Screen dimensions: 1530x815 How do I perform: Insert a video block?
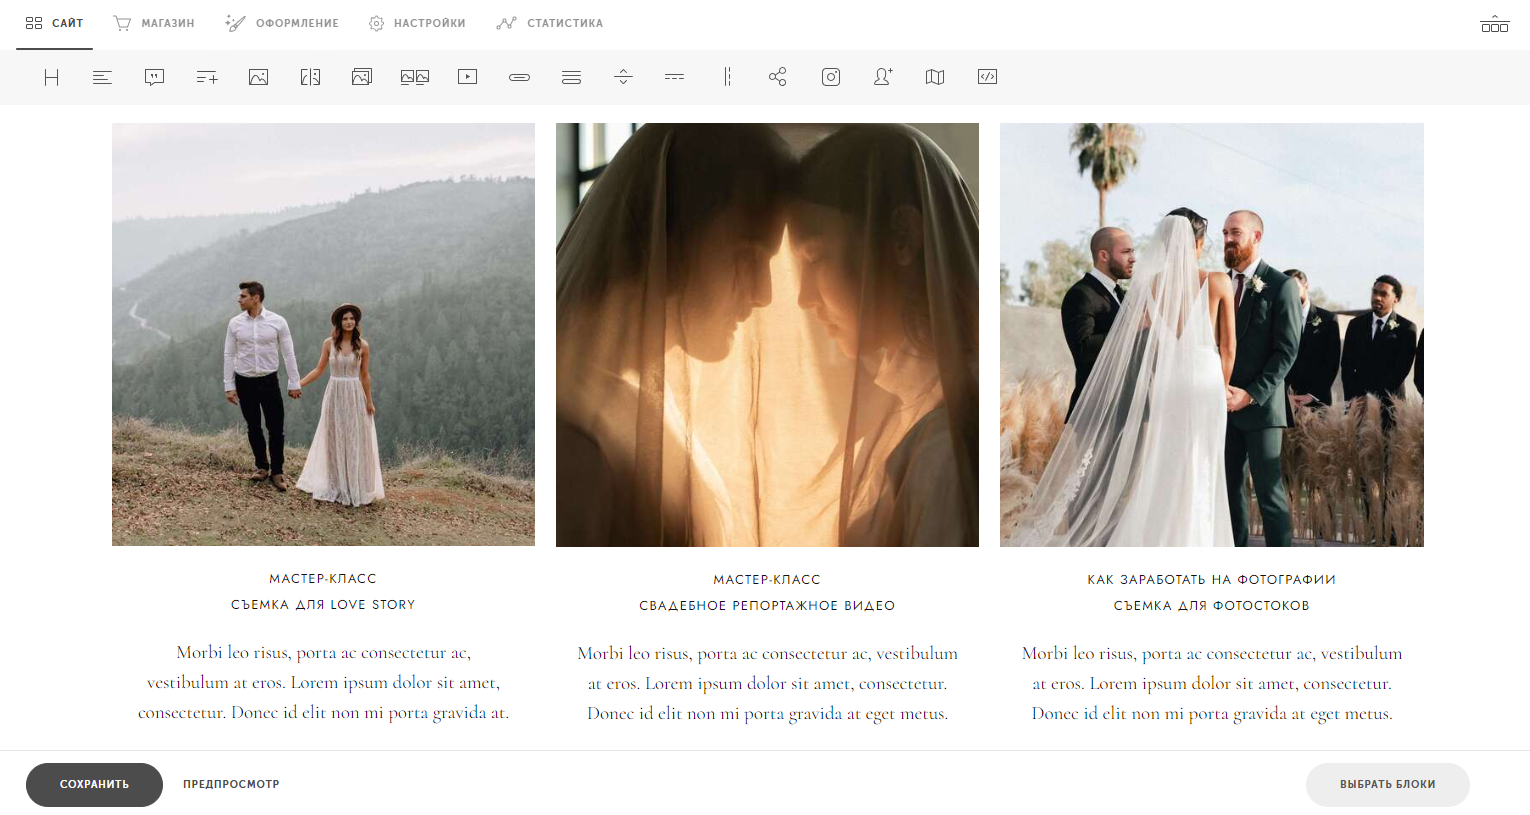point(467,77)
